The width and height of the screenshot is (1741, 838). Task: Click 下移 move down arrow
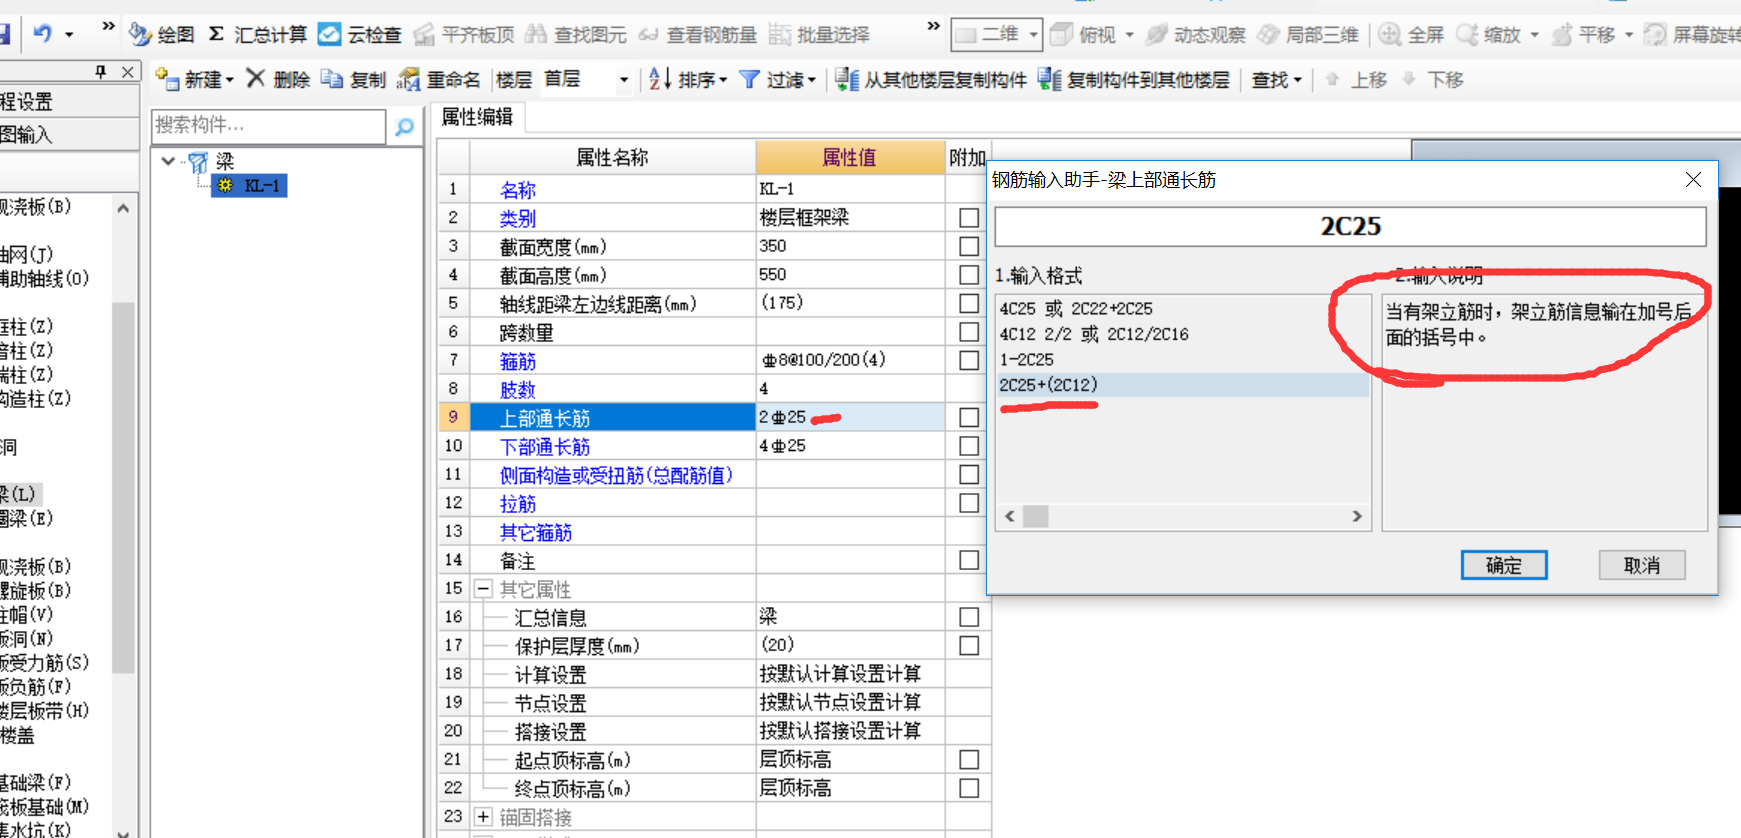(1409, 78)
